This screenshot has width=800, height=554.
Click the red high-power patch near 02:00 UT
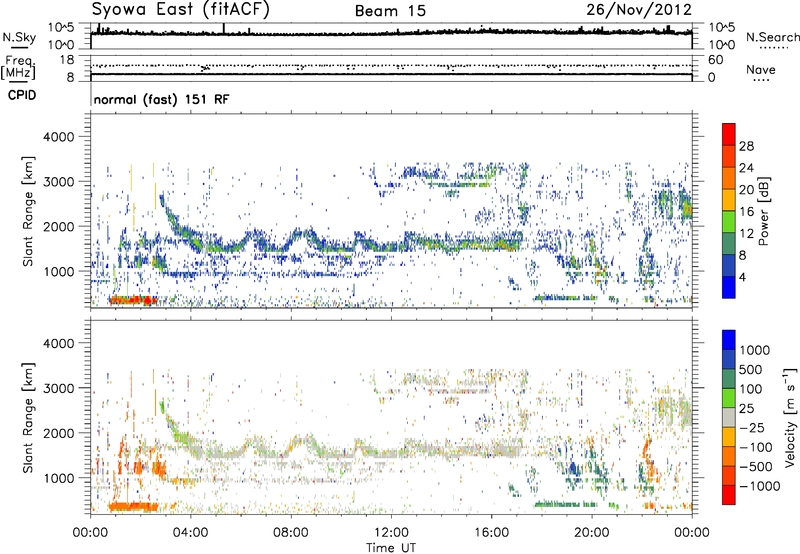pyautogui.click(x=134, y=300)
